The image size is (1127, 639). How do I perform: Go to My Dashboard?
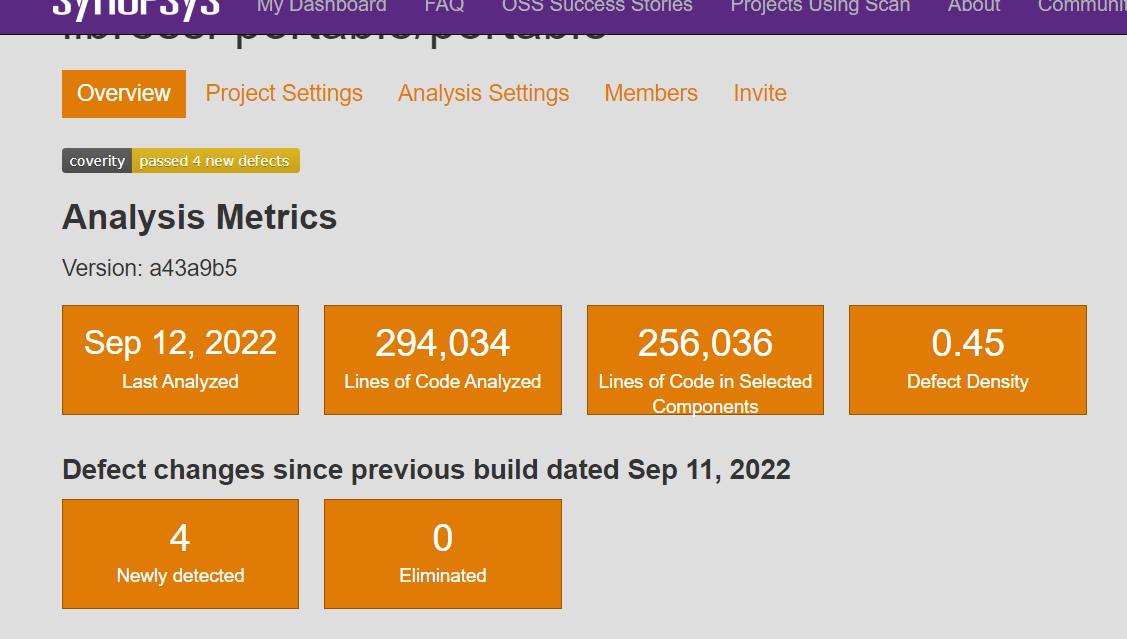click(x=321, y=7)
